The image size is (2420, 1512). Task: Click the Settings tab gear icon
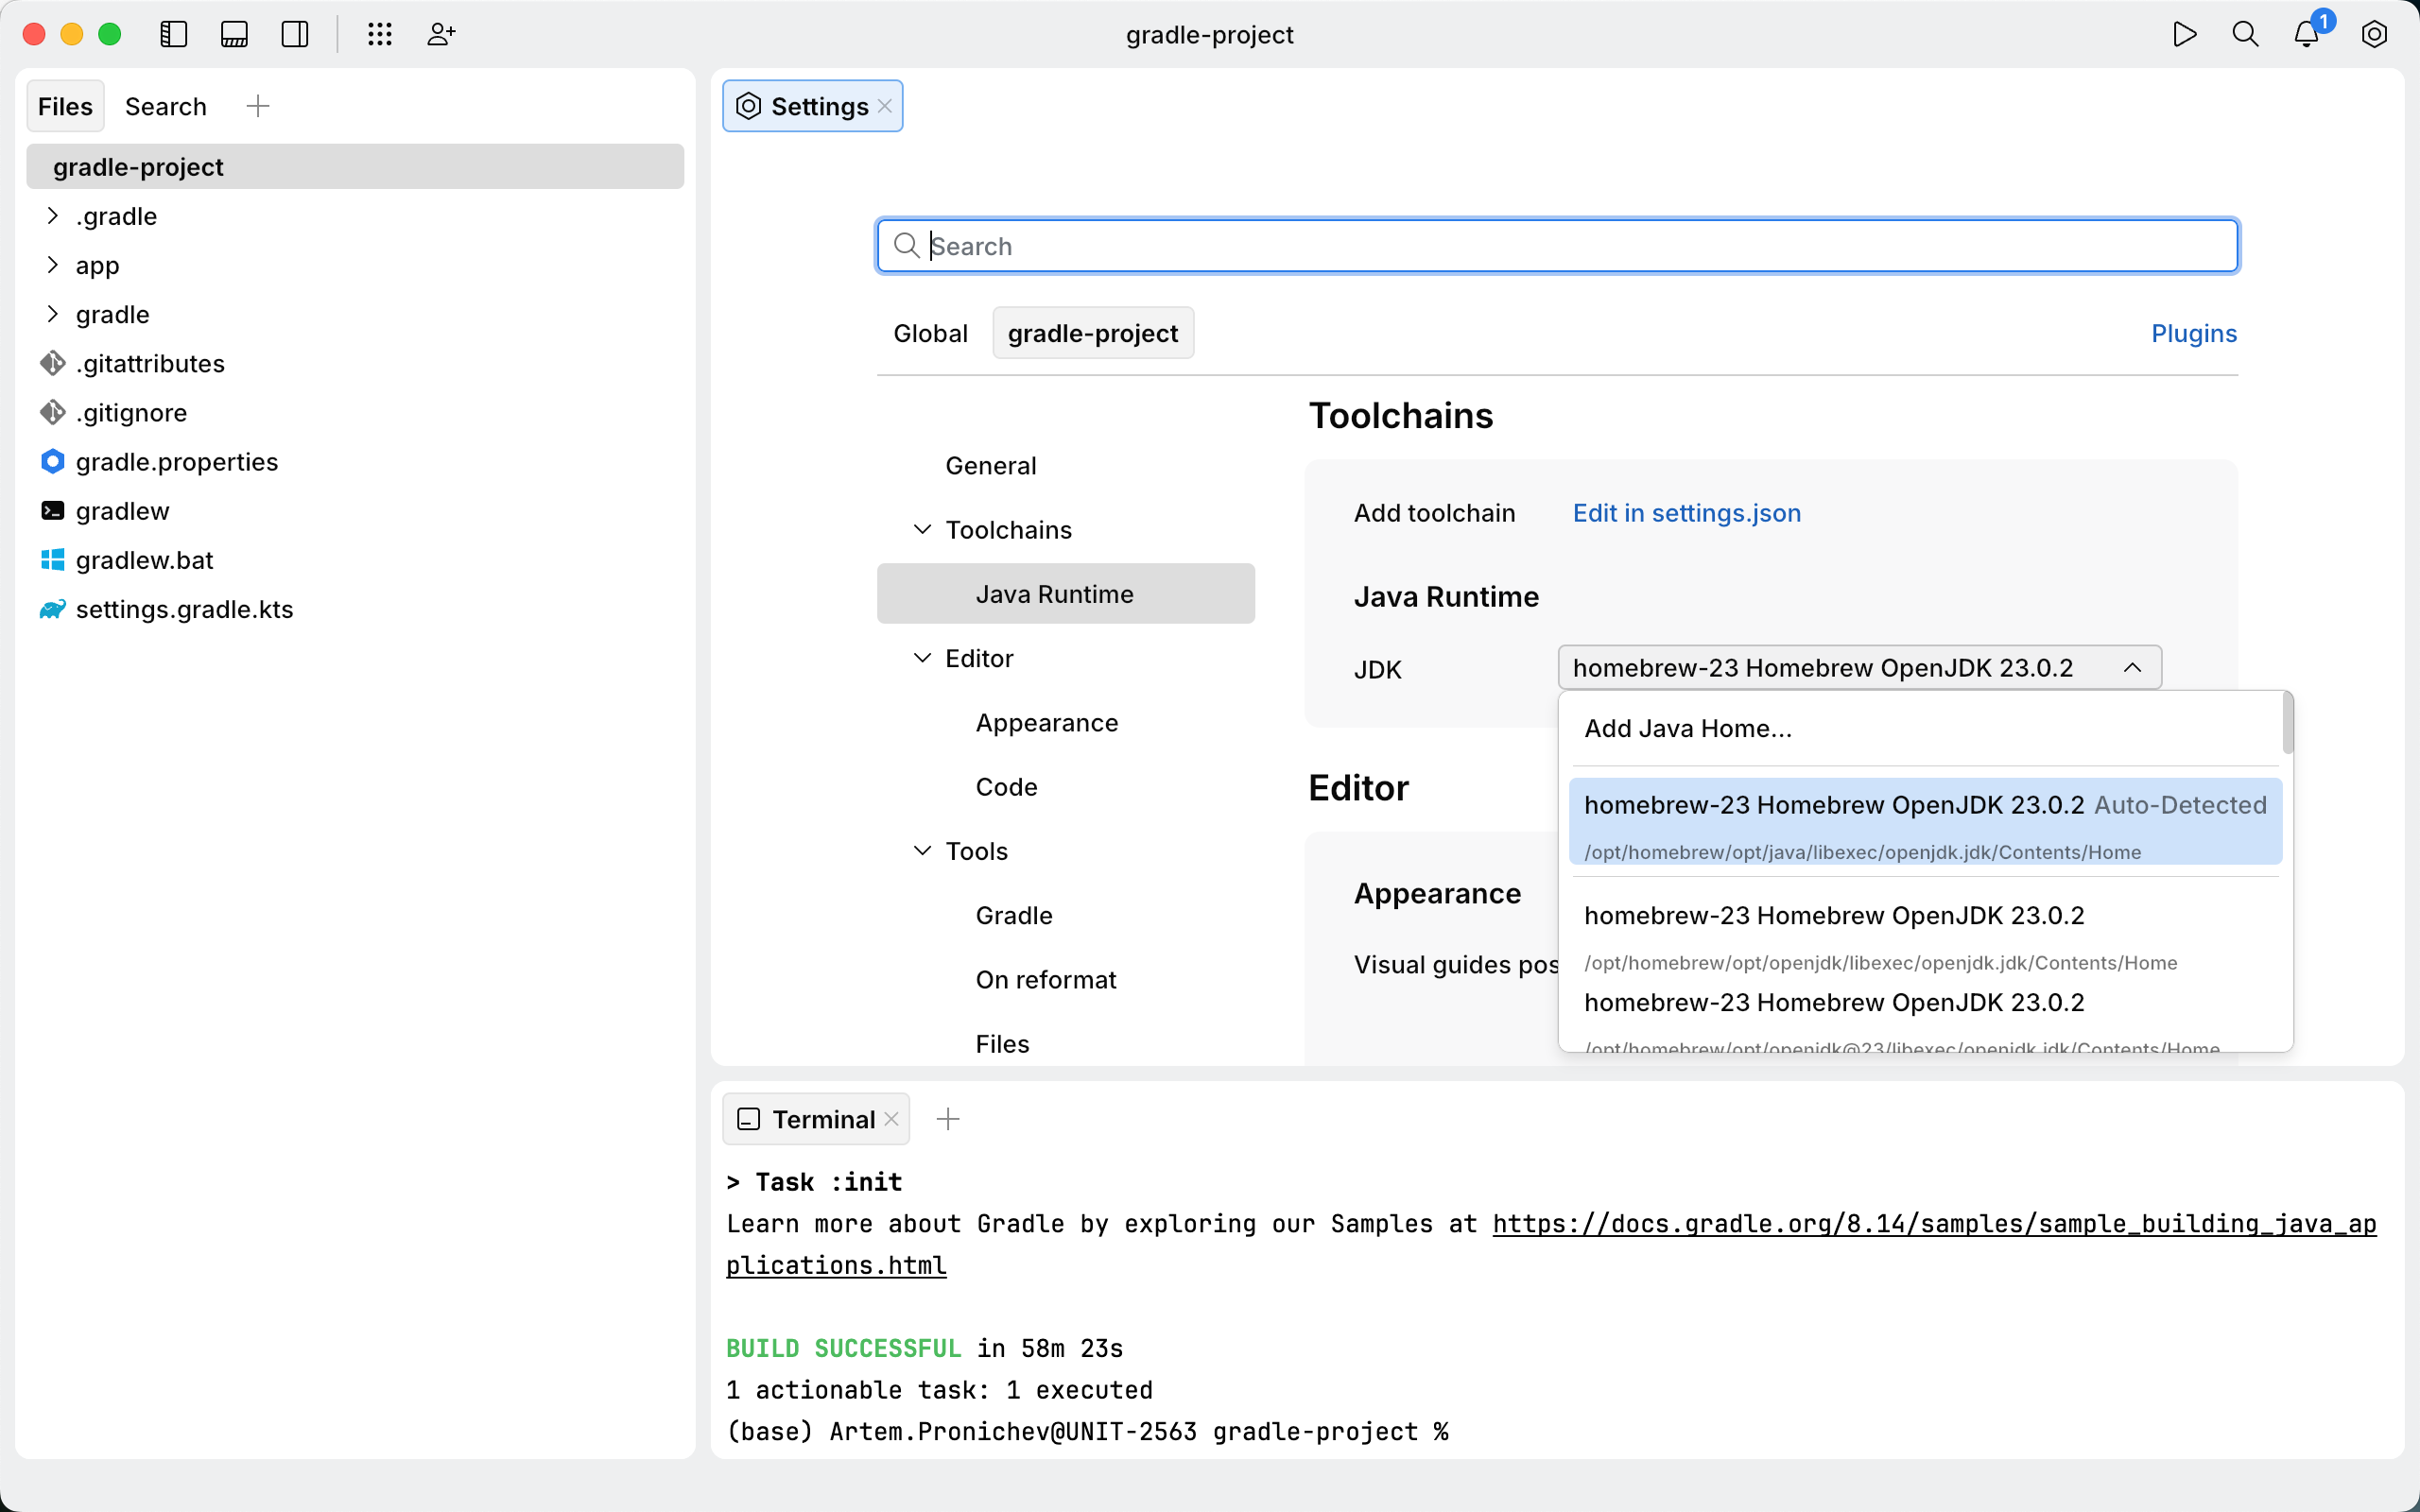[748, 106]
